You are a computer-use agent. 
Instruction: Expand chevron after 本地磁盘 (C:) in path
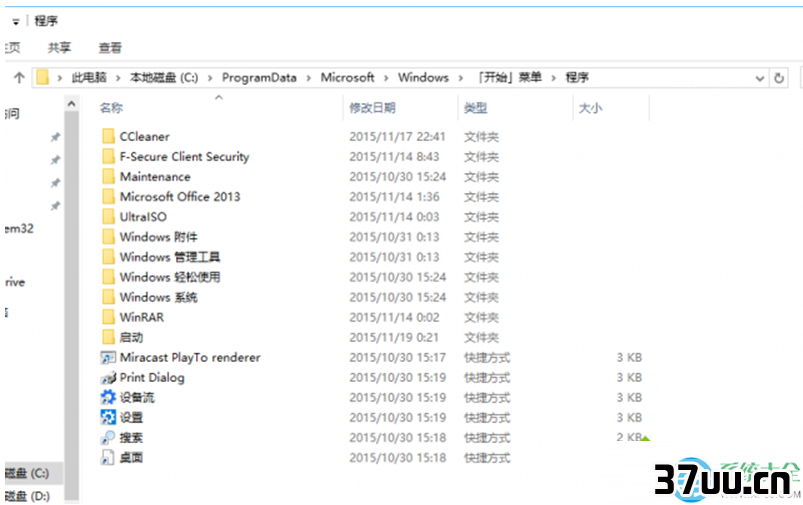click(x=210, y=78)
